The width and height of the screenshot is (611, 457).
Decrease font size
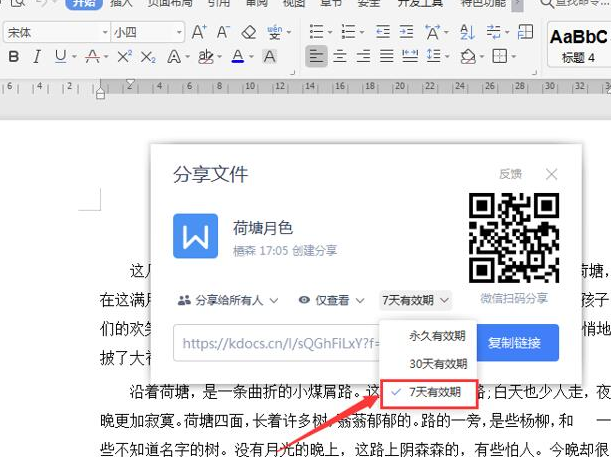(x=223, y=32)
